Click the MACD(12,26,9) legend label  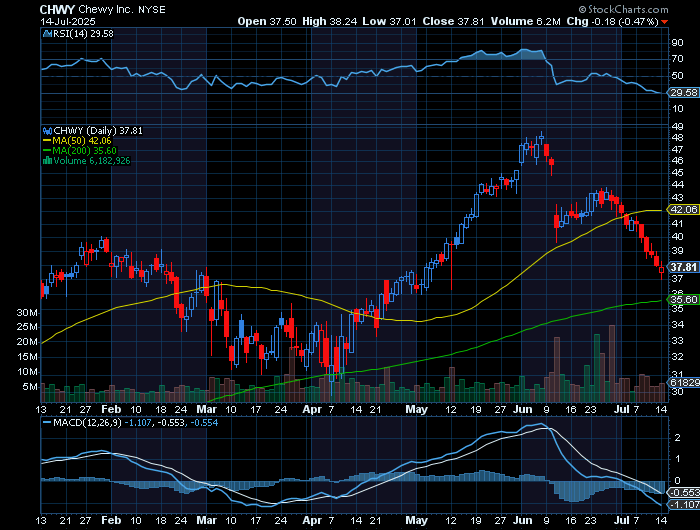point(87,422)
